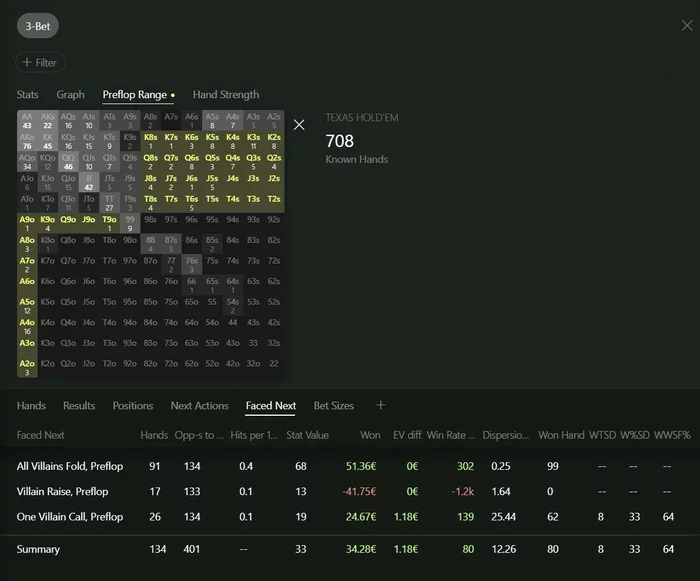Select the AQo cell showing 34
The width and height of the screenshot is (700, 581).
tap(27, 162)
